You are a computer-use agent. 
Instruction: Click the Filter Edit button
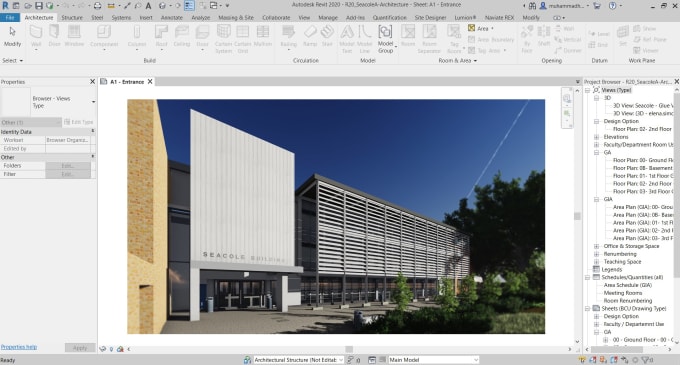[x=68, y=174]
